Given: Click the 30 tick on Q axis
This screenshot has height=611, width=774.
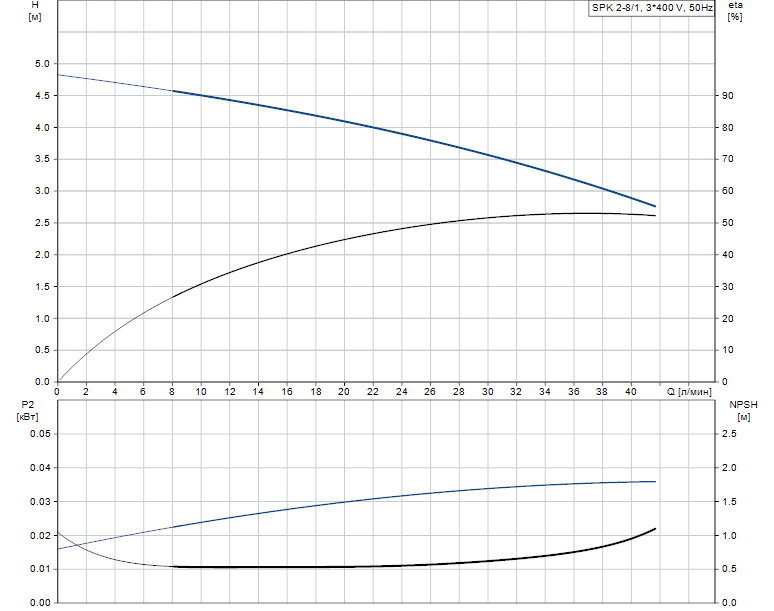Looking at the screenshot, I should click(x=487, y=392).
